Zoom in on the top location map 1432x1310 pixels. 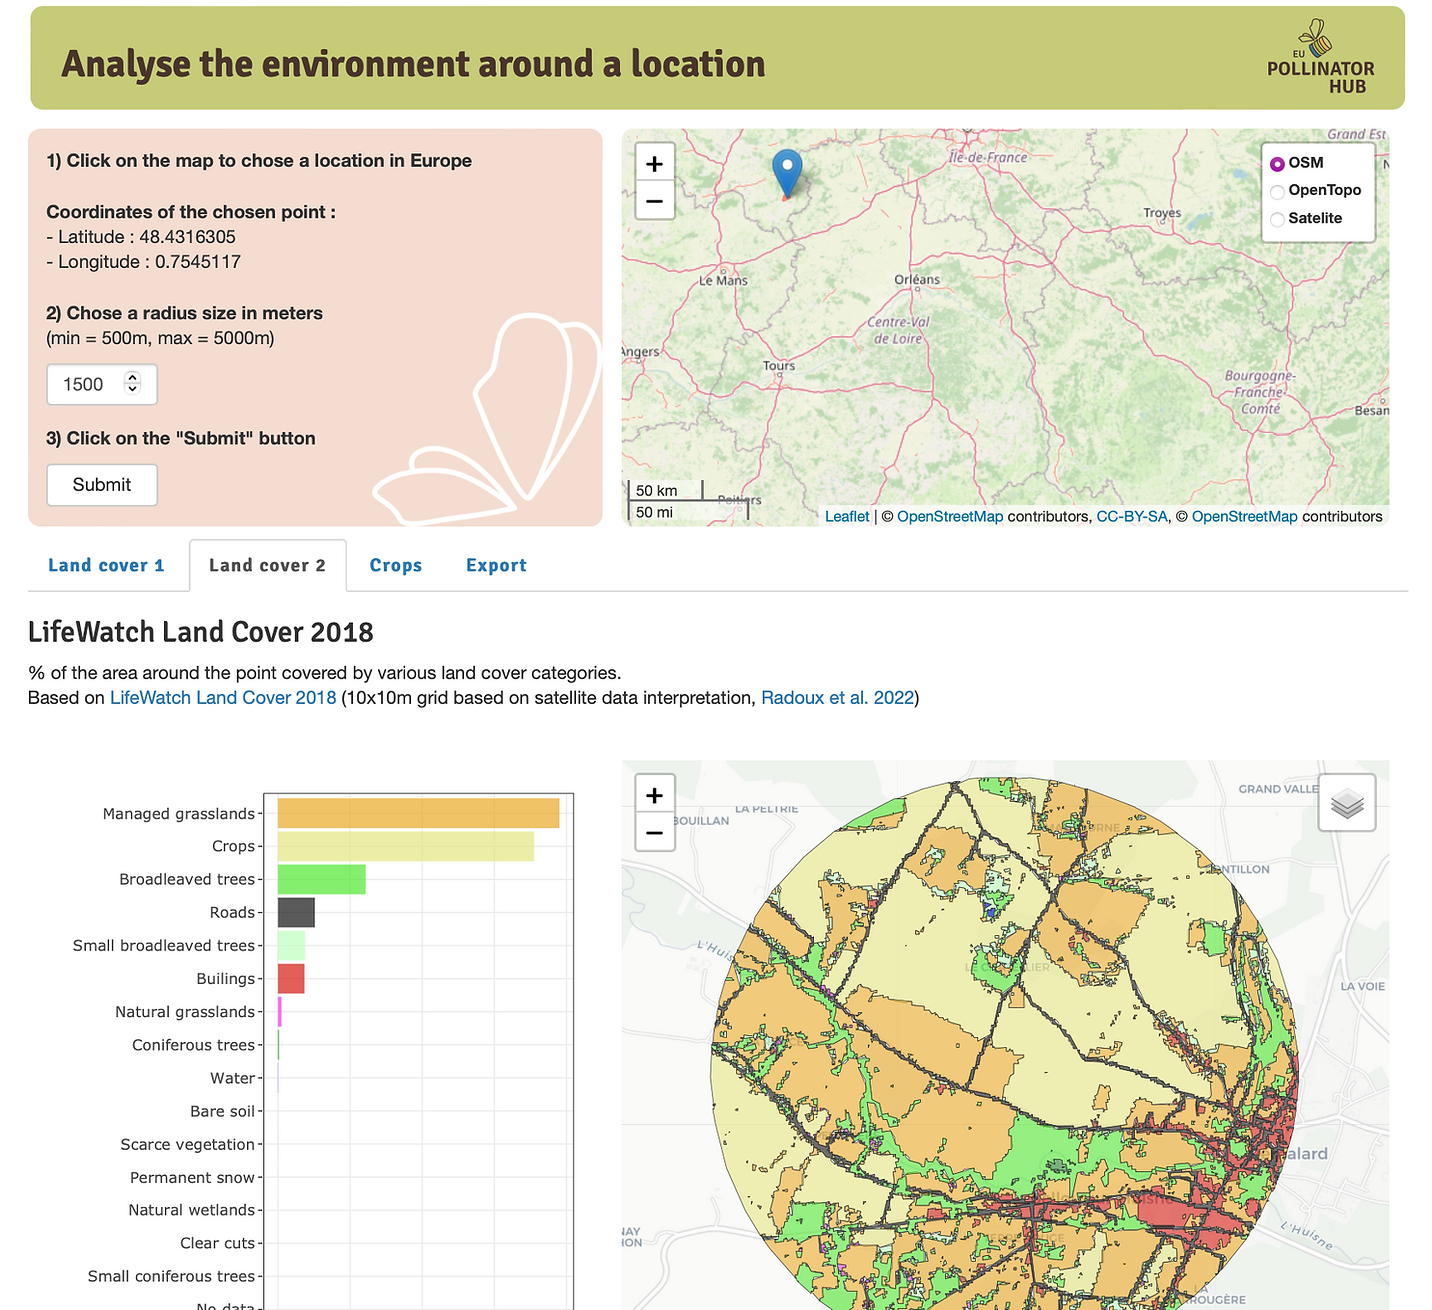click(x=655, y=163)
